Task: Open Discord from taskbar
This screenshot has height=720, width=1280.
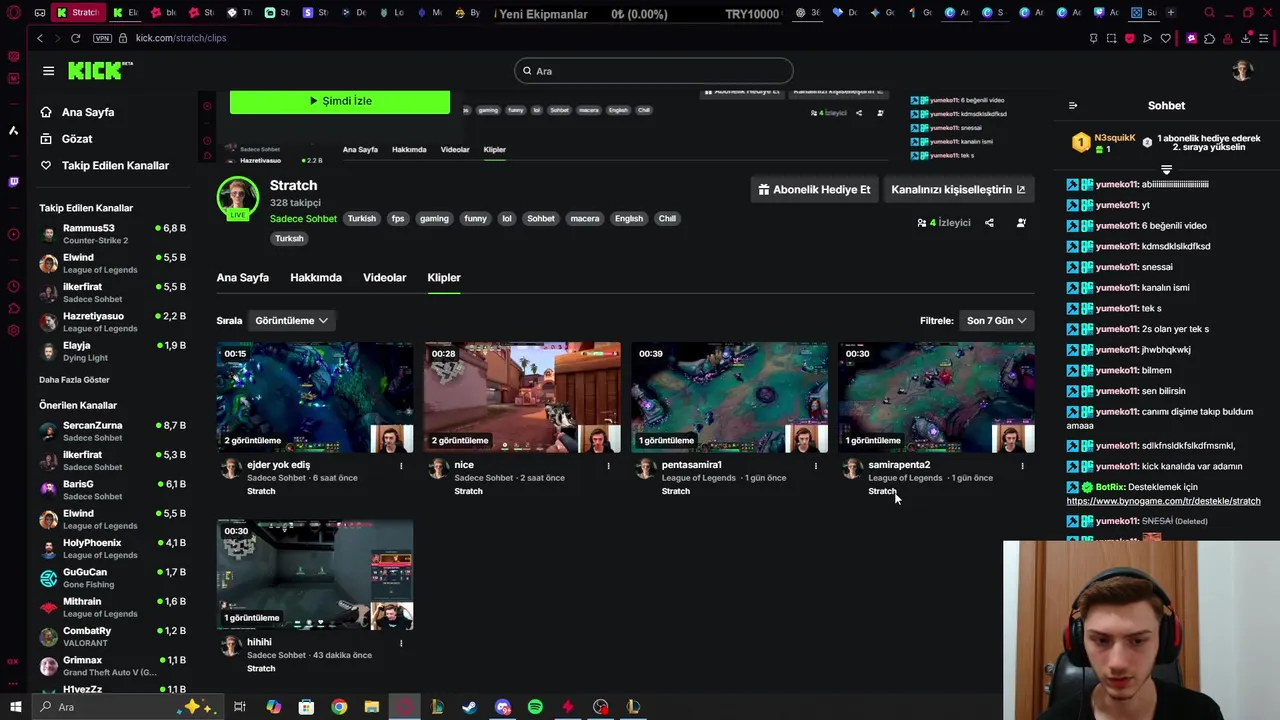Action: (502, 707)
